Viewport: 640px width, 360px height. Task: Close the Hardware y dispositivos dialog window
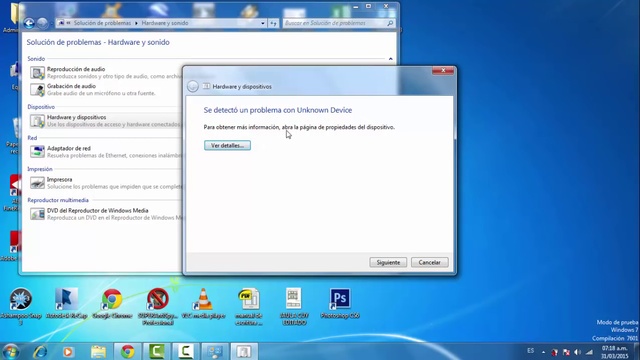443,71
